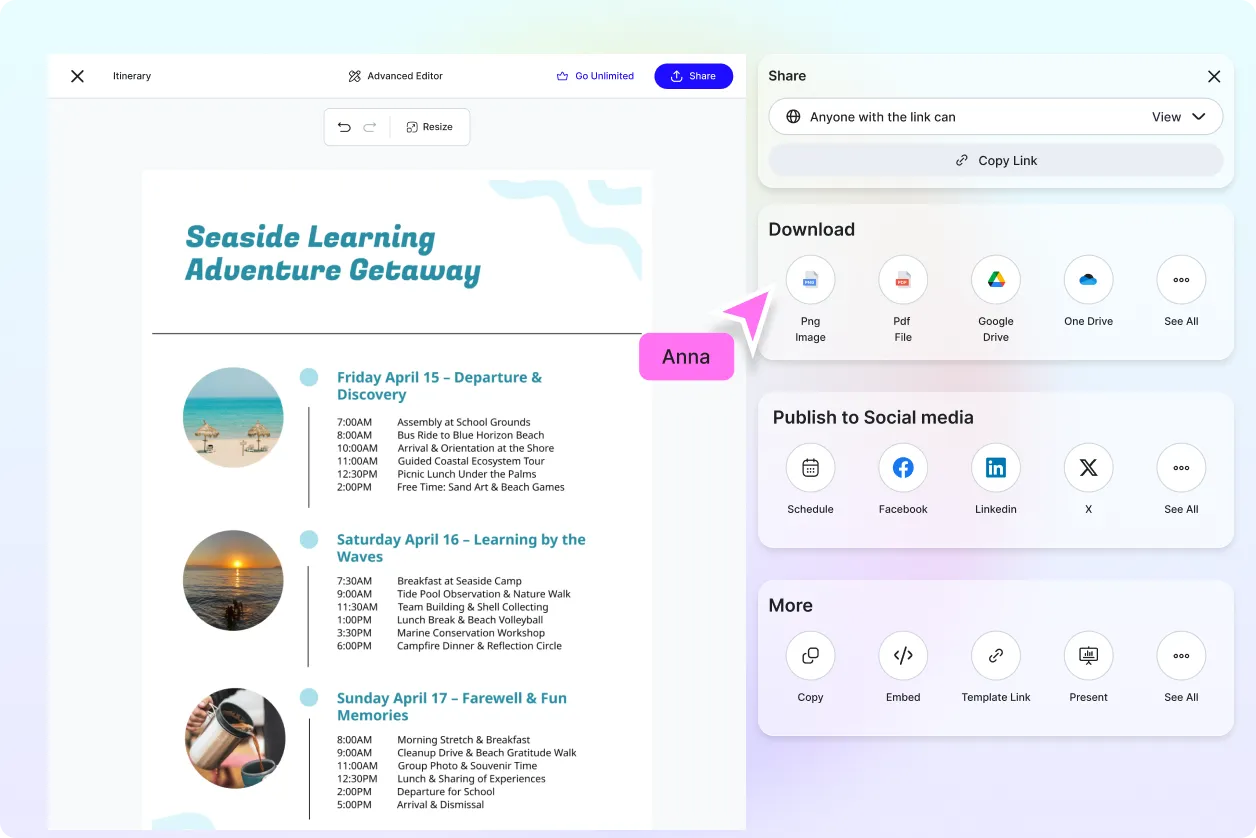The image size is (1256, 838).
Task: Switch to the Itinerary view
Action: pos(131,75)
